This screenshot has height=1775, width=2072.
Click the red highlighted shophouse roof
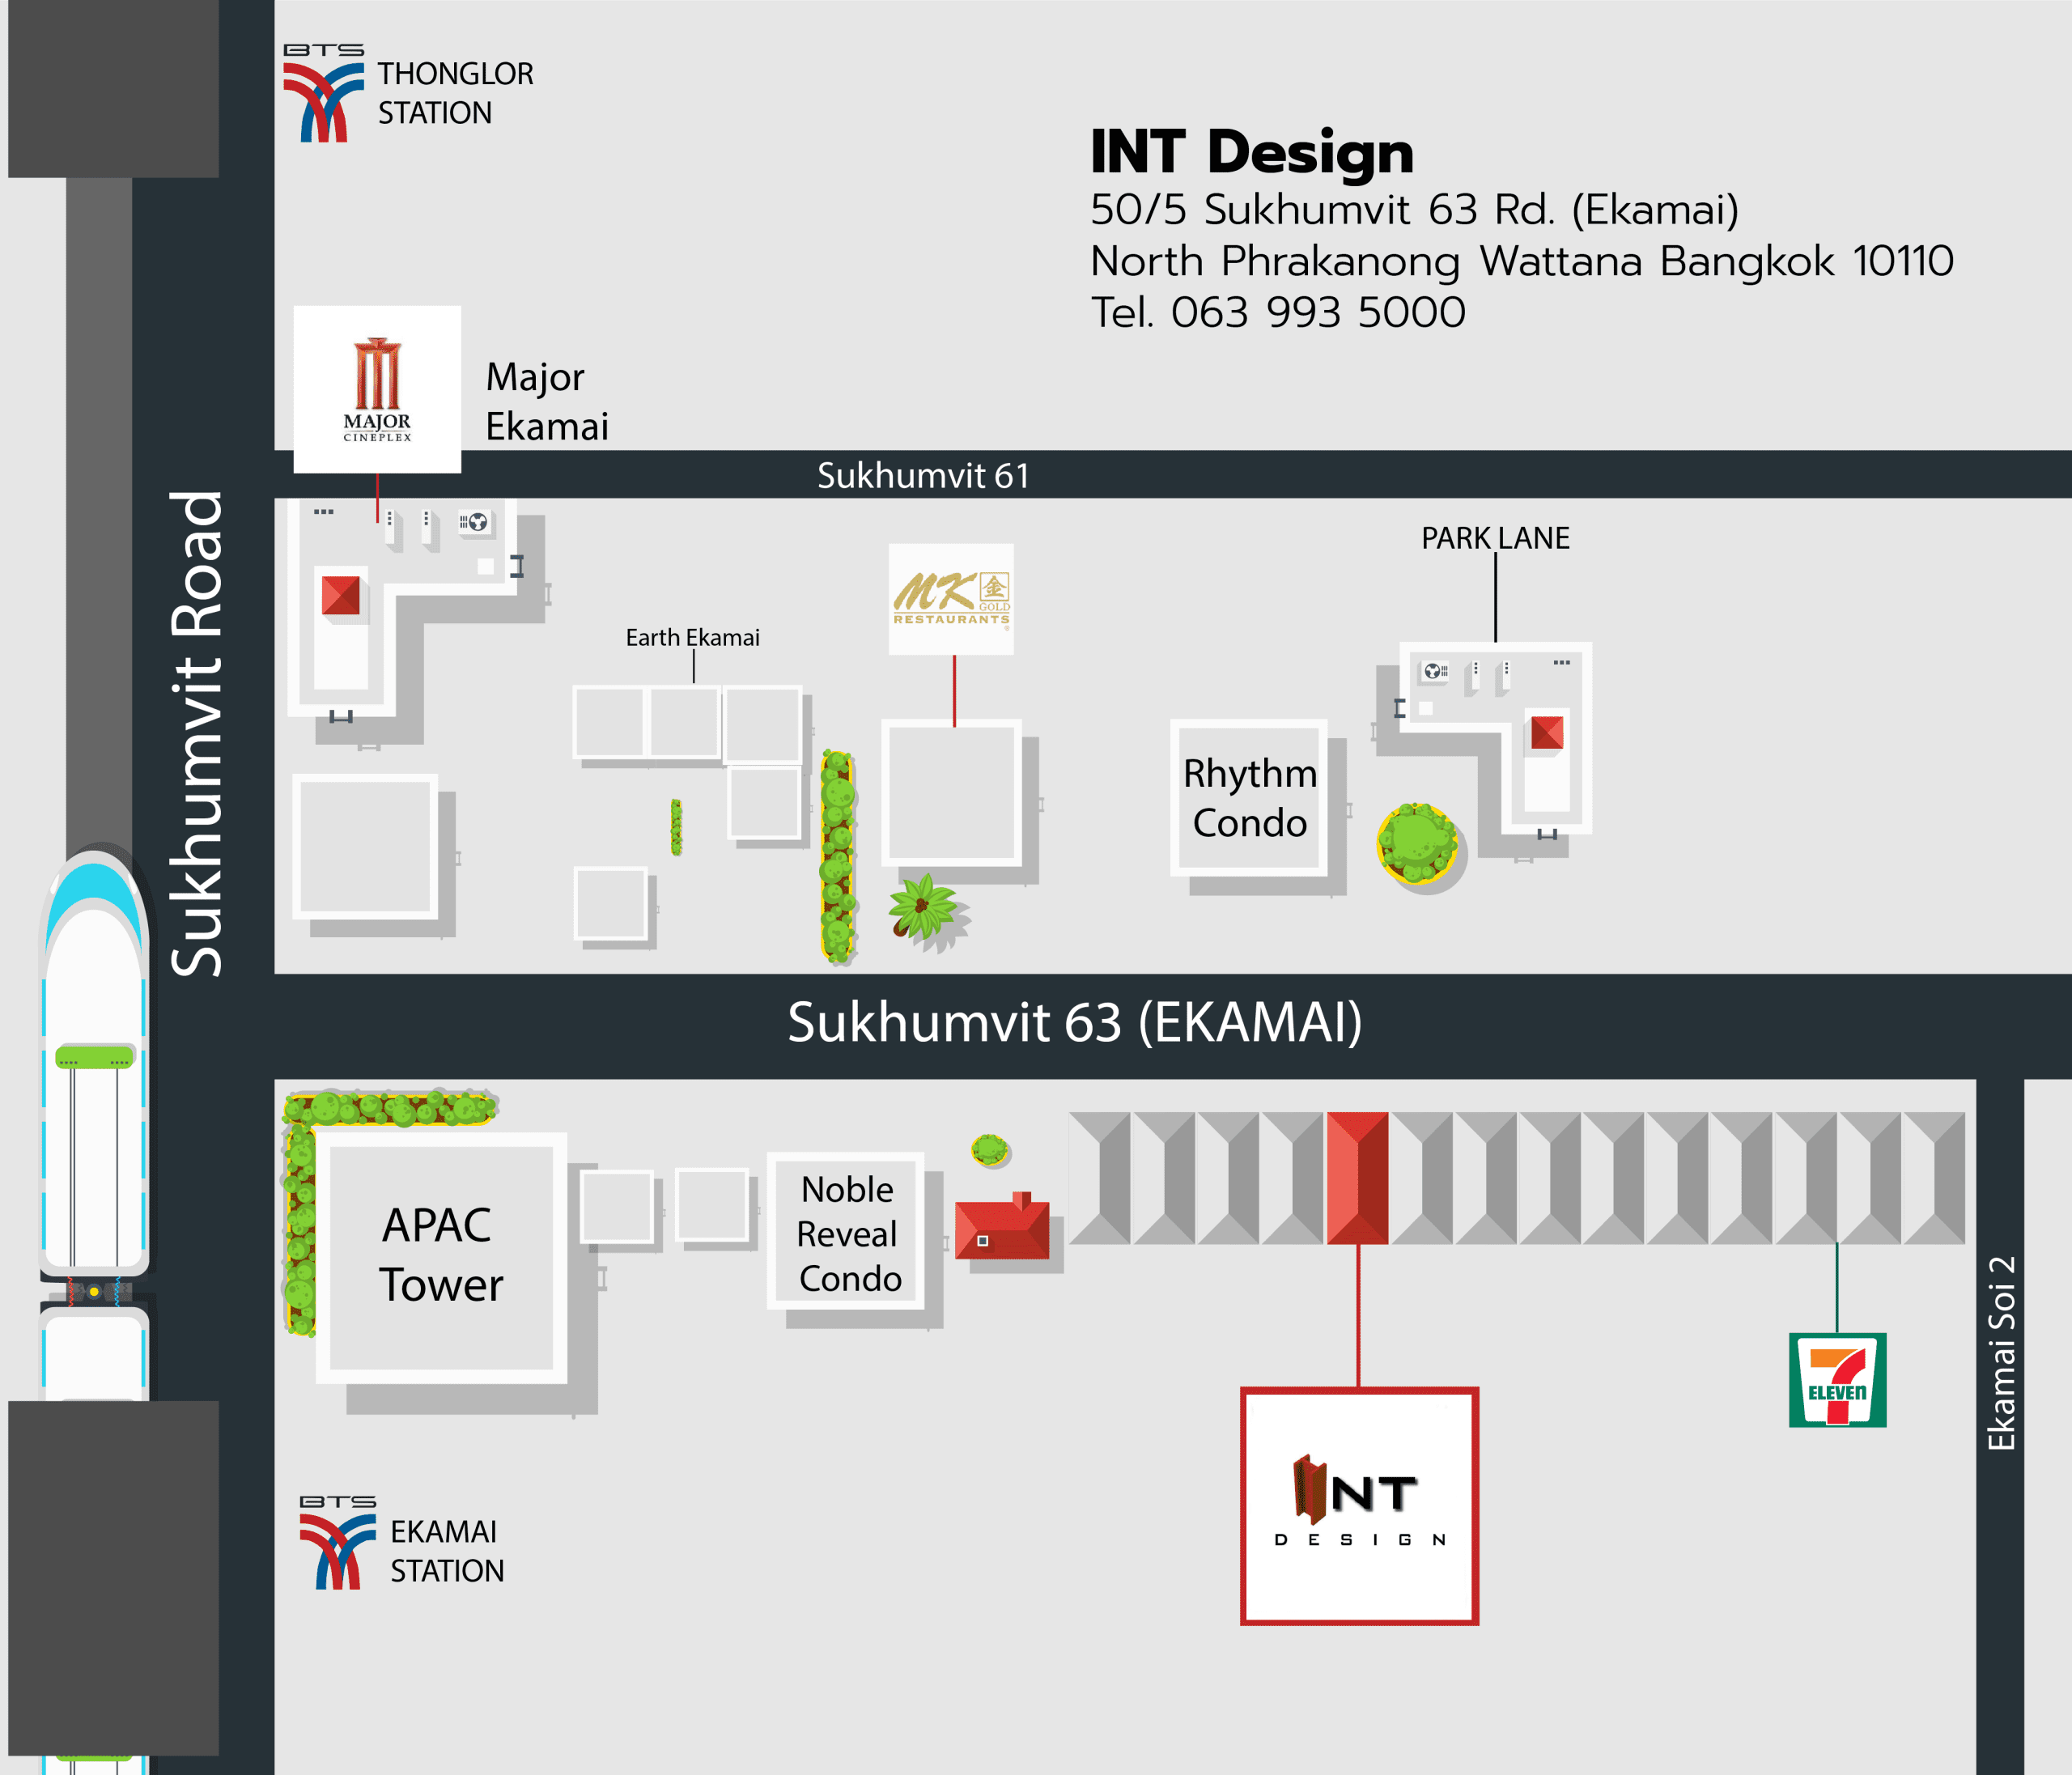[1357, 1177]
